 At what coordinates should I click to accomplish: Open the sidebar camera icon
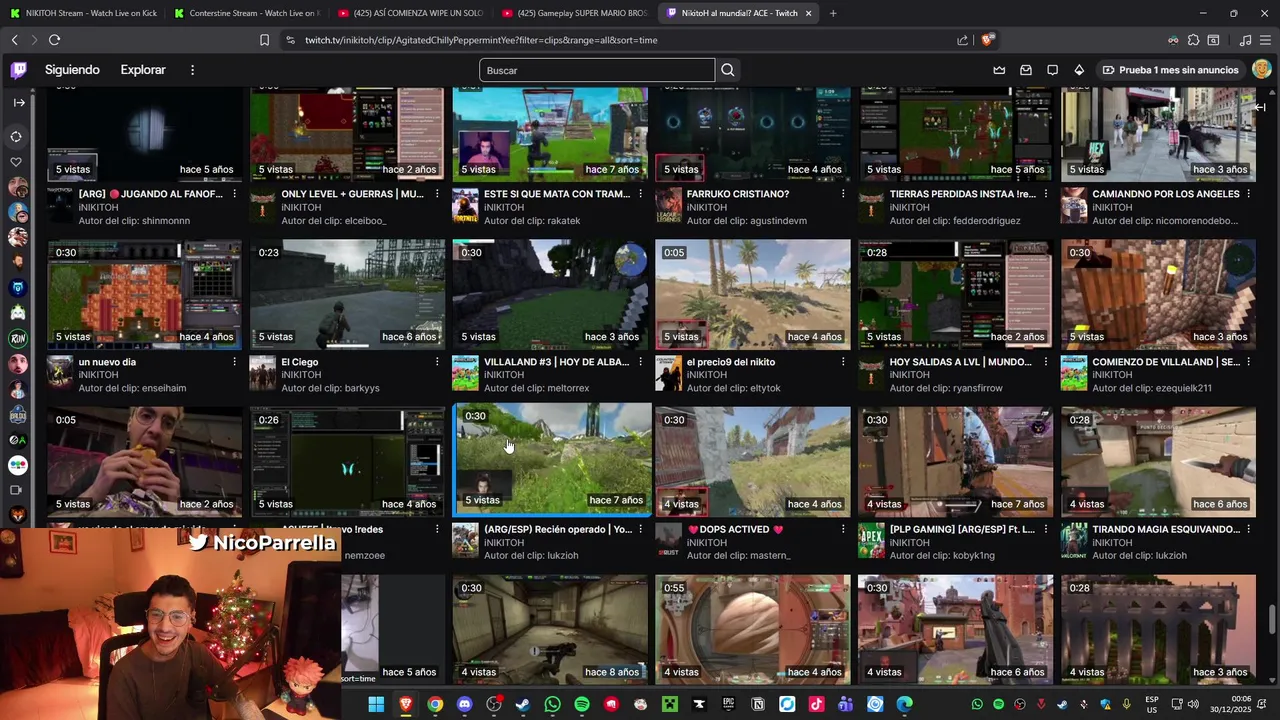16,490
